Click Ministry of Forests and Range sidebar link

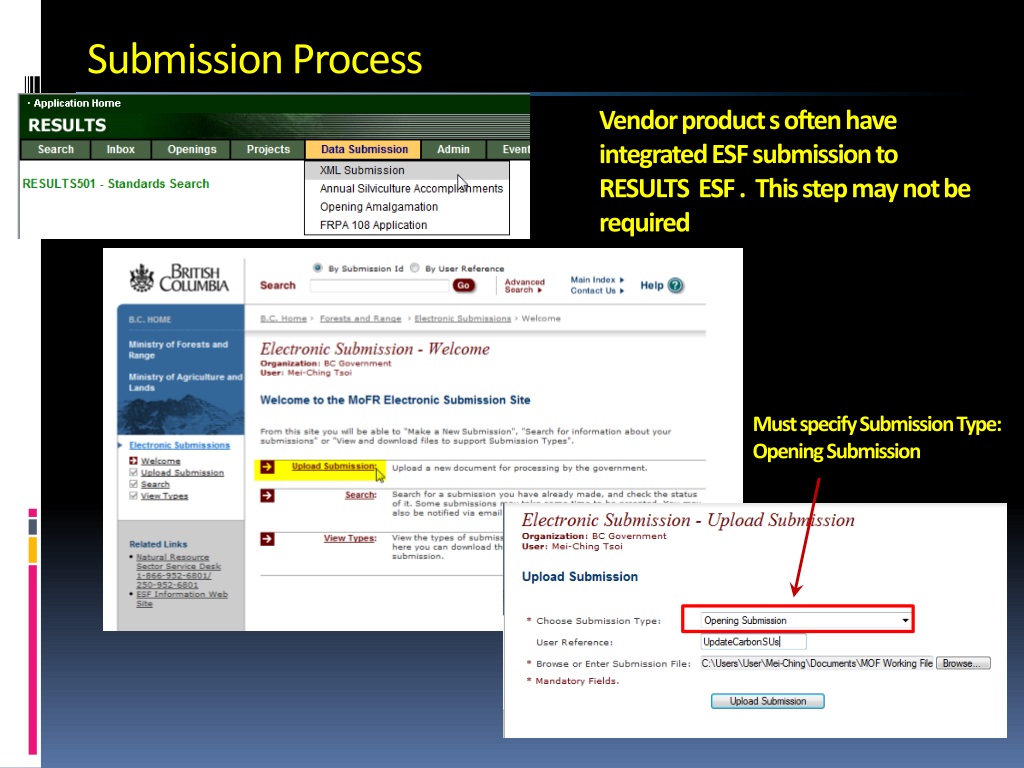(x=178, y=350)
